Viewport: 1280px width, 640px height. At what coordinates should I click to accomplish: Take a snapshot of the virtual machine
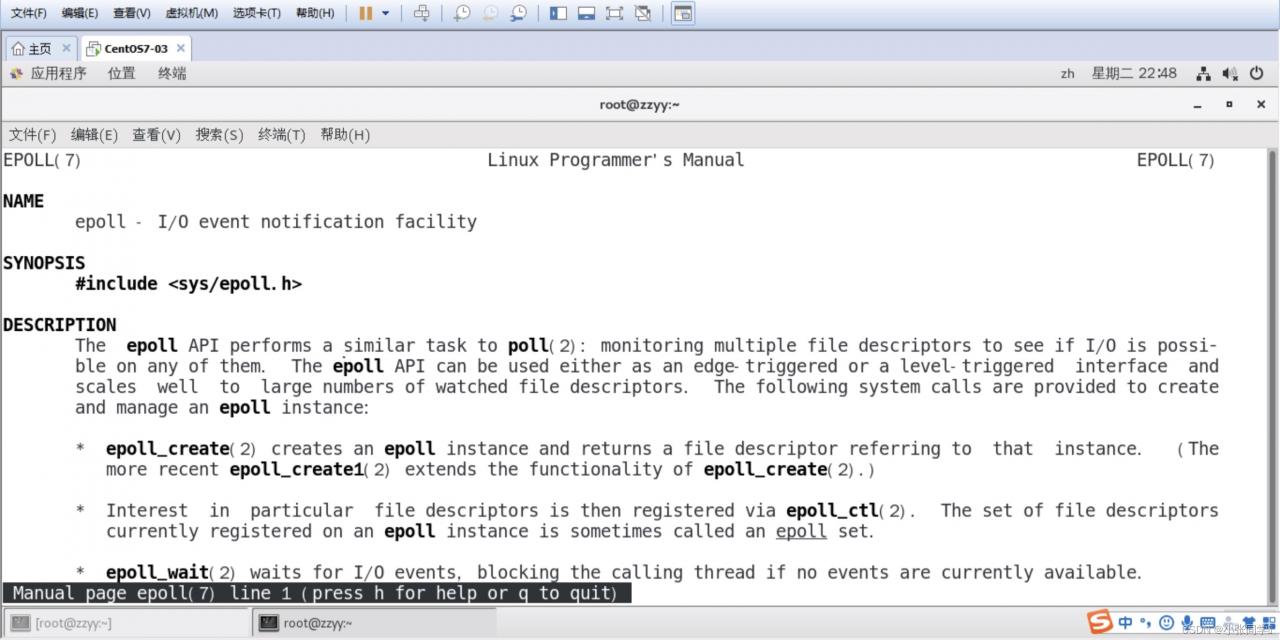click(462, 13)
